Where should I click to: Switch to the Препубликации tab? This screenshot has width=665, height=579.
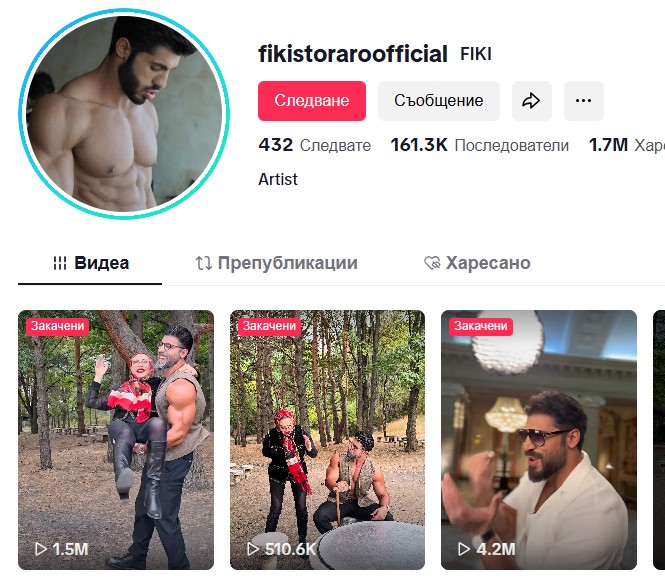click(277, 263)
